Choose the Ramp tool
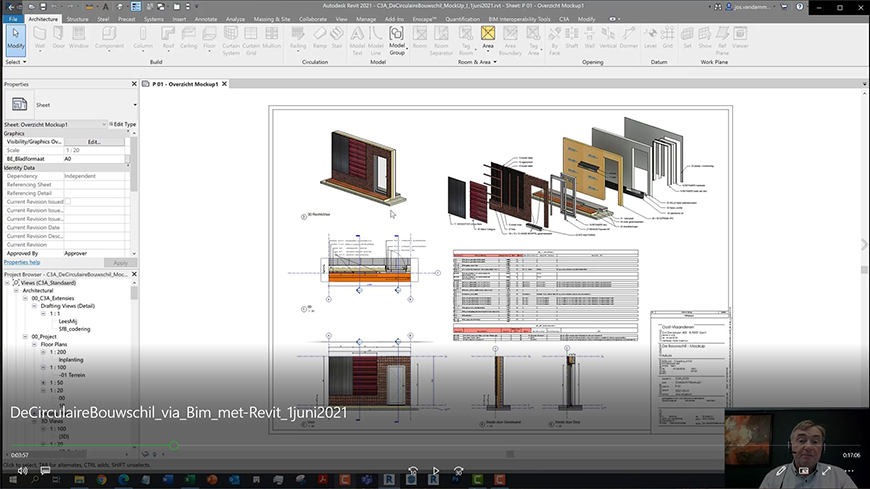Image resolution: width=870 pixels, height=489 pixels. click(x=320, y=38)
